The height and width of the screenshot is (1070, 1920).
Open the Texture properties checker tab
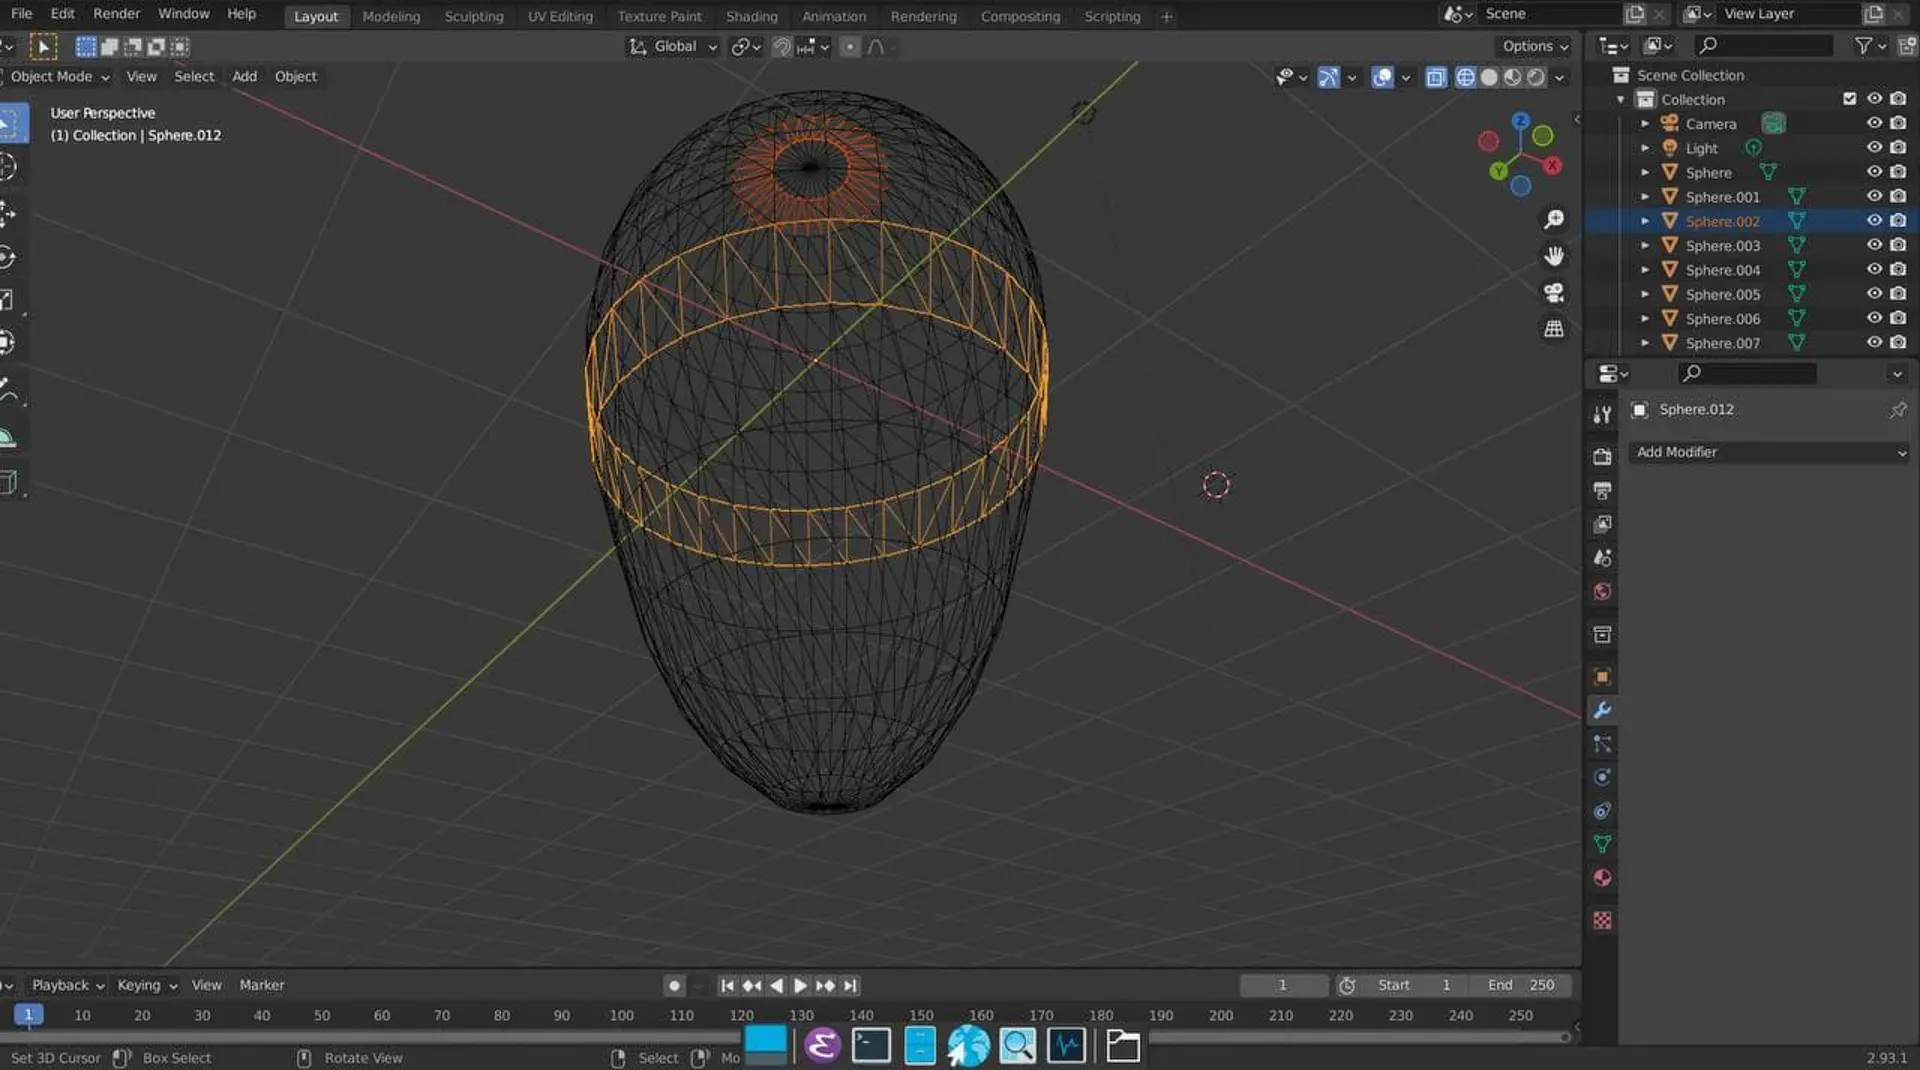point(1602,921)
